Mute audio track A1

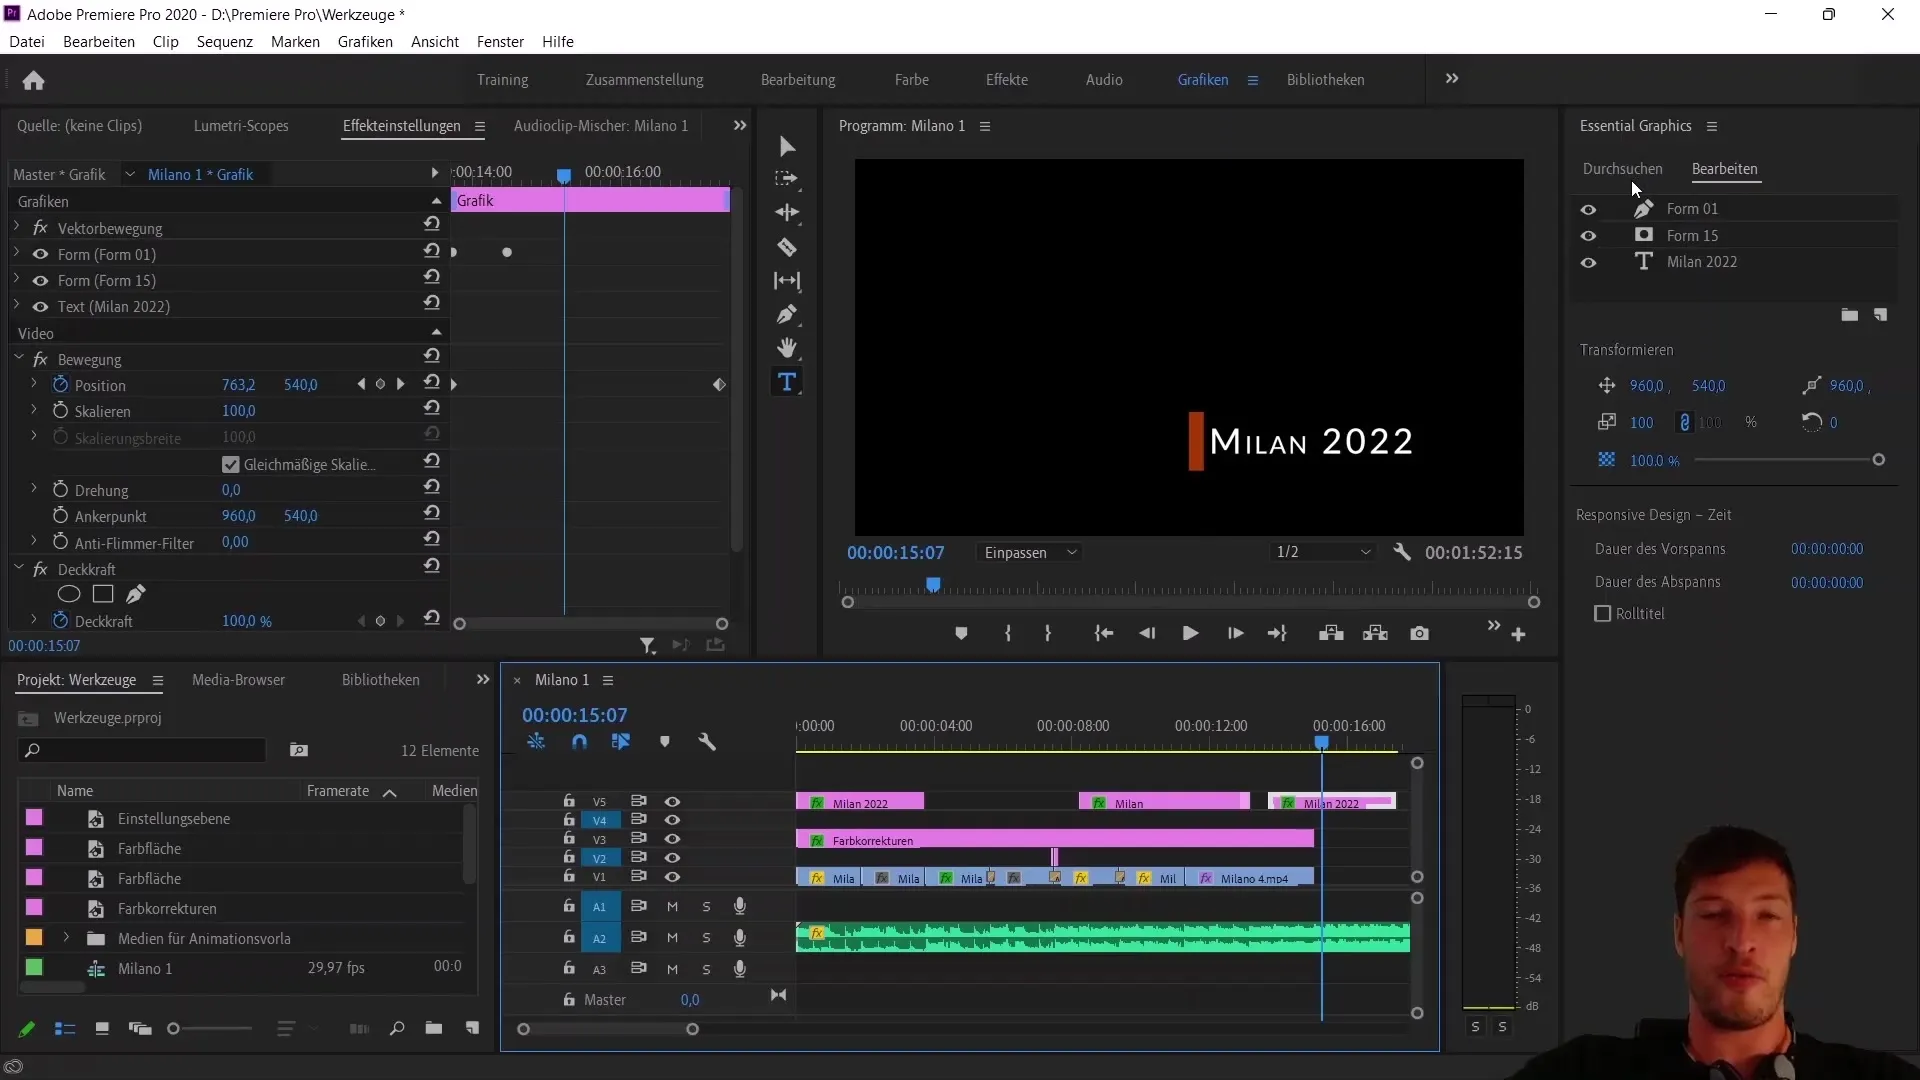click(x=672, y=906)
